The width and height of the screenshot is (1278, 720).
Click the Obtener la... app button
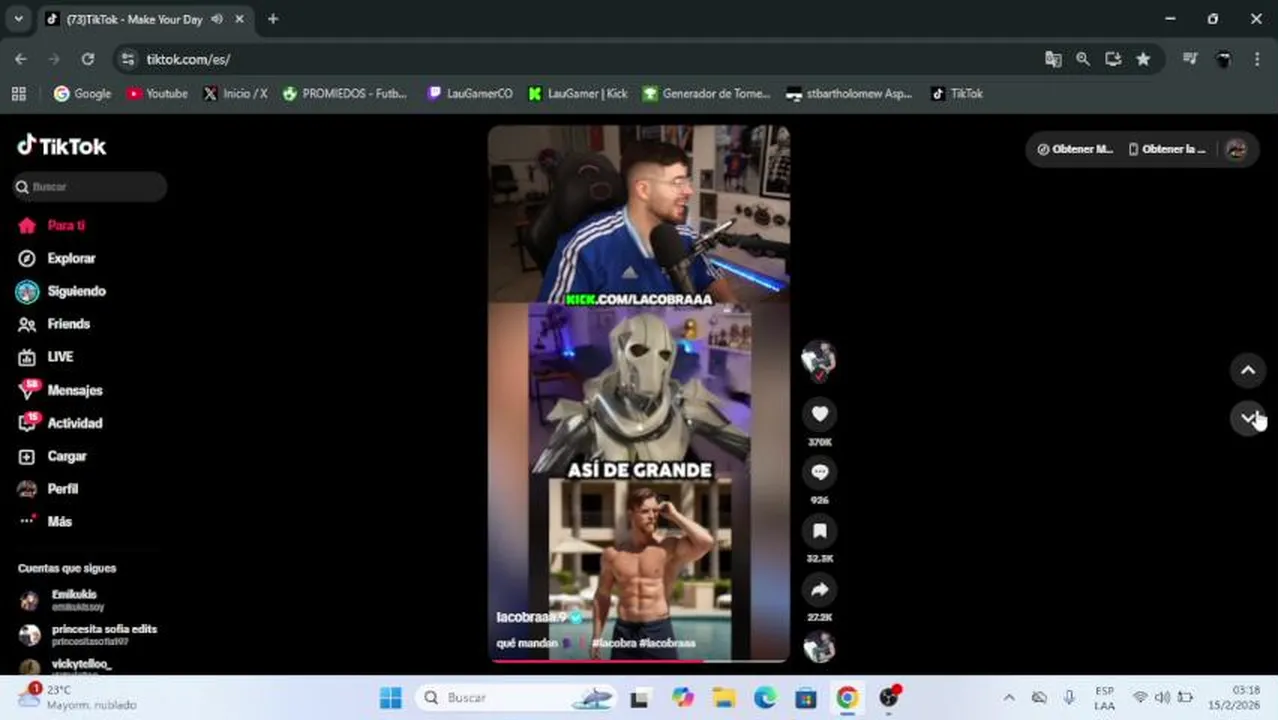point(1167,149)
